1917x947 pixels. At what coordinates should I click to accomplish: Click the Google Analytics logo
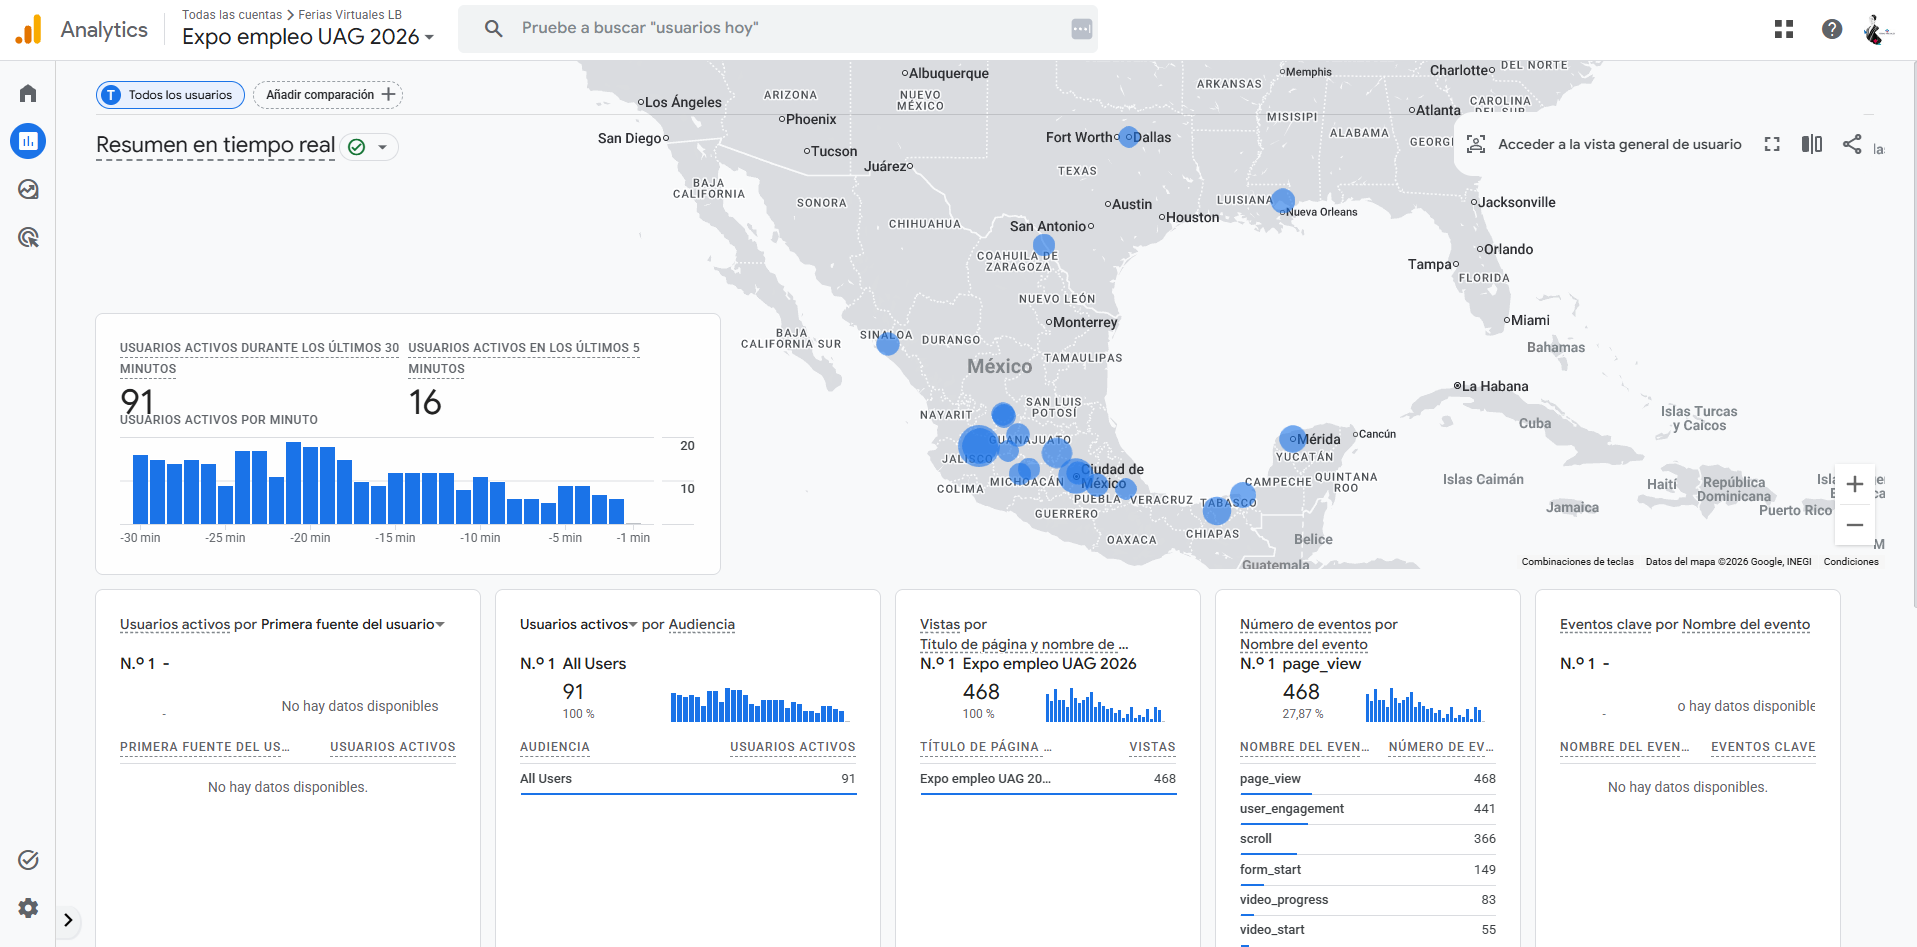point(29,29)
